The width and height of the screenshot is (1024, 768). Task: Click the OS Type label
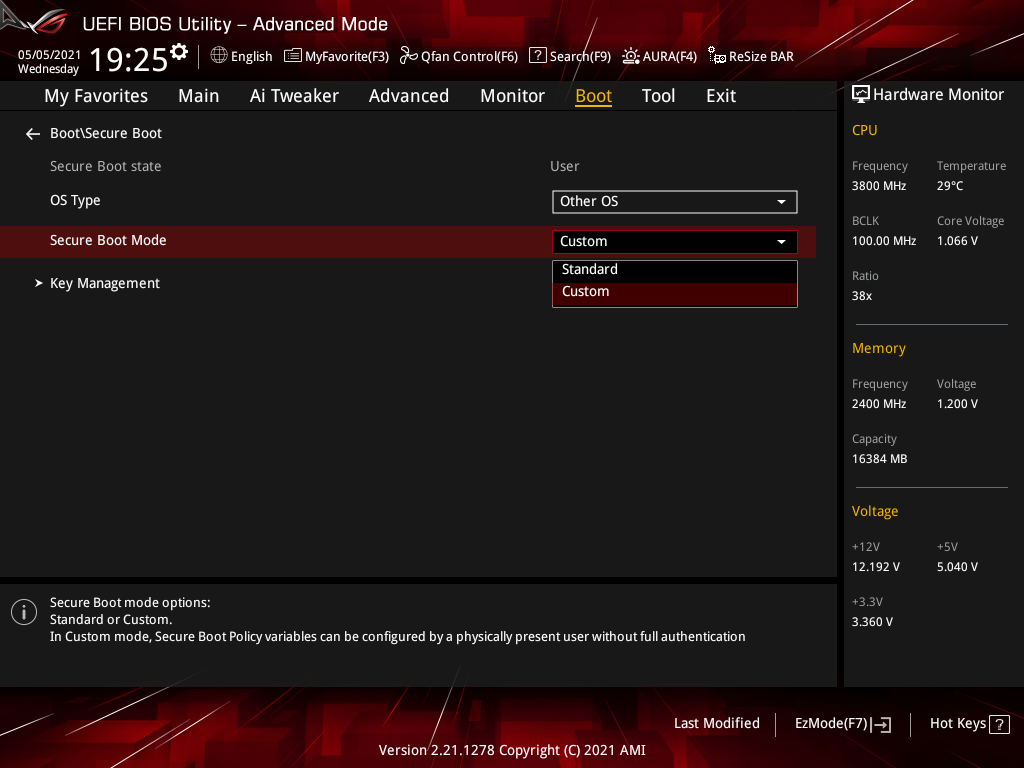click(75, 200)
